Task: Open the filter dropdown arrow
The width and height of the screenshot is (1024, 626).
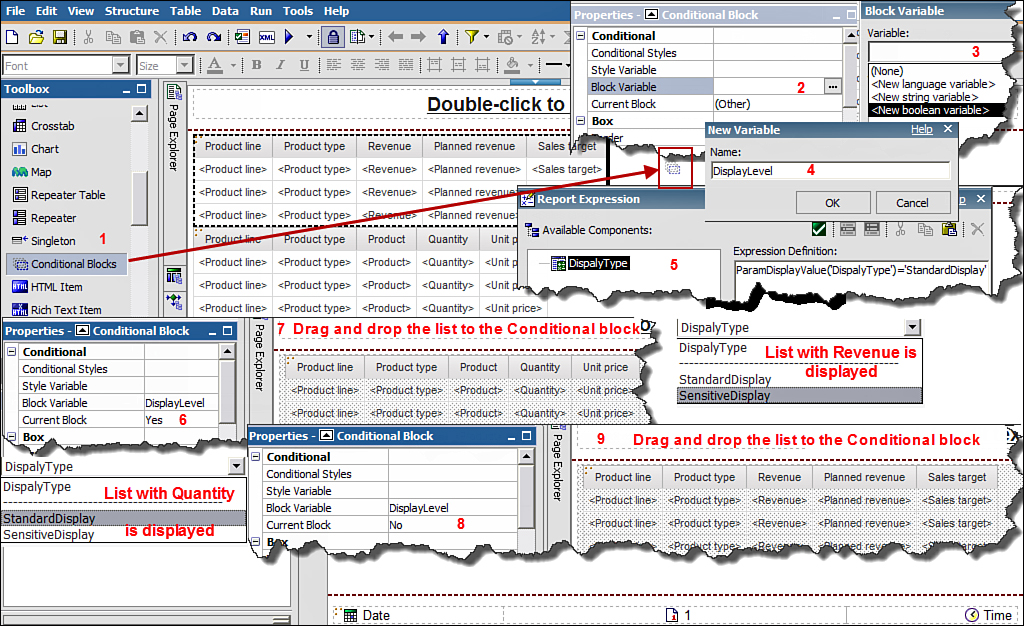Action: point(487,37)
